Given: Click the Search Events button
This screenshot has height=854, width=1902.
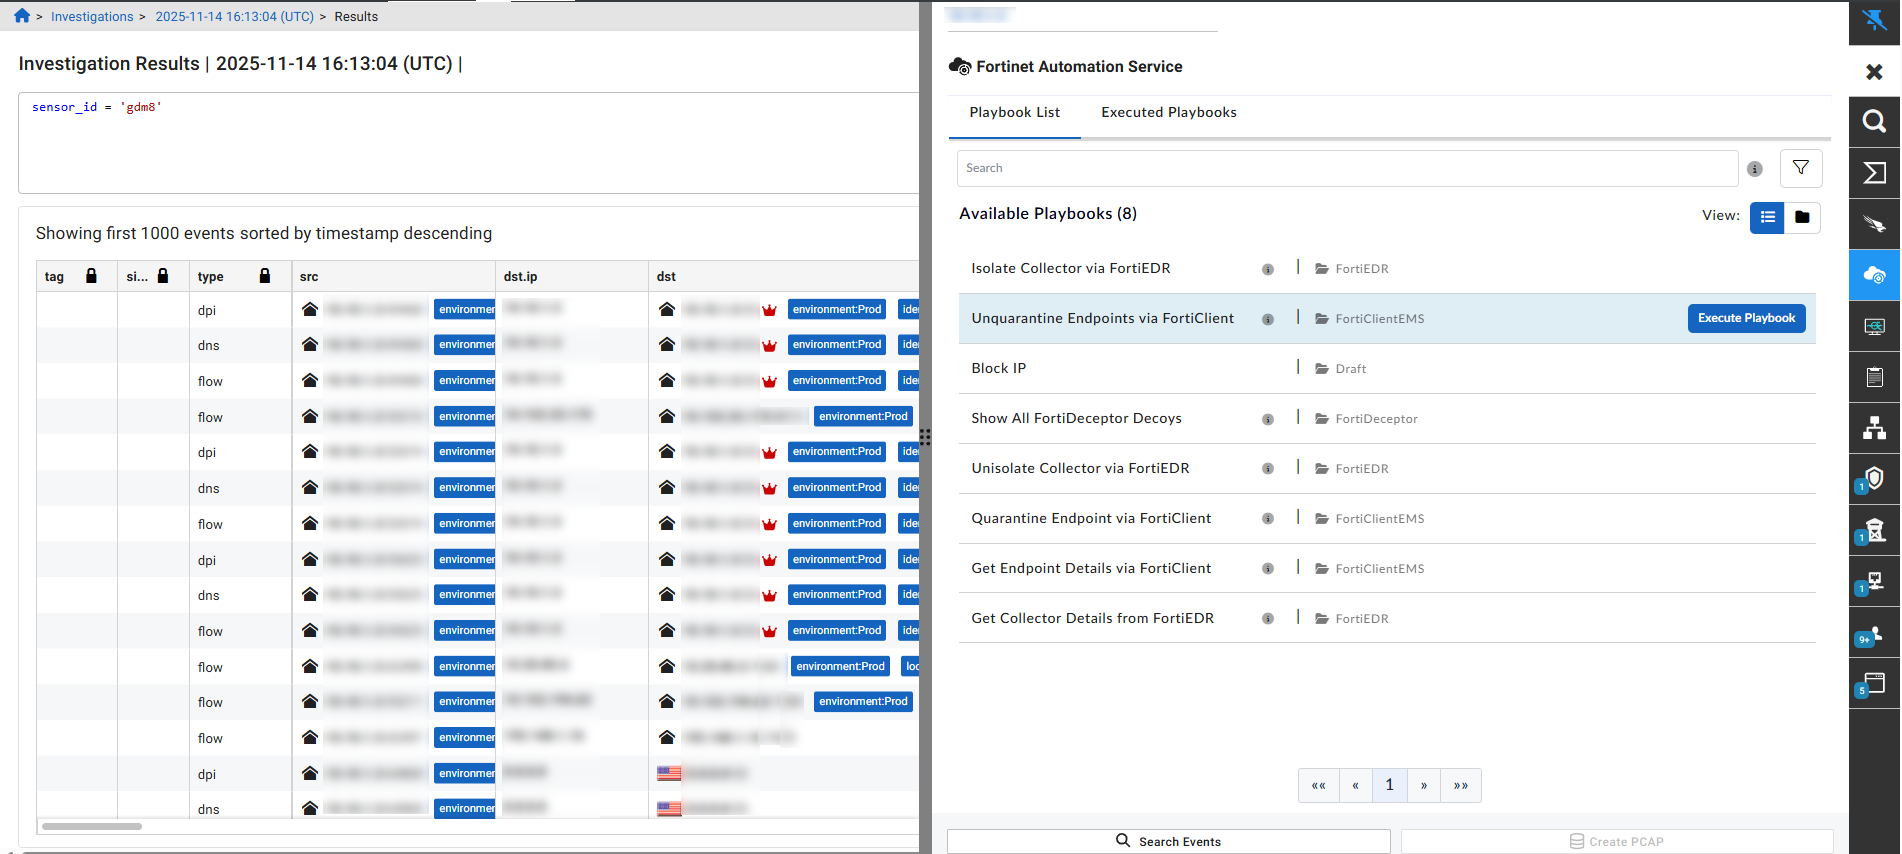Looking at the screenshot, I should pos(1168,841).
